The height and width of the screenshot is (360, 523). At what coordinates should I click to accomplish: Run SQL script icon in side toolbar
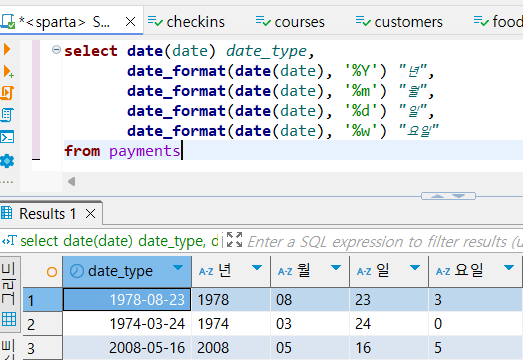point(7,93)
